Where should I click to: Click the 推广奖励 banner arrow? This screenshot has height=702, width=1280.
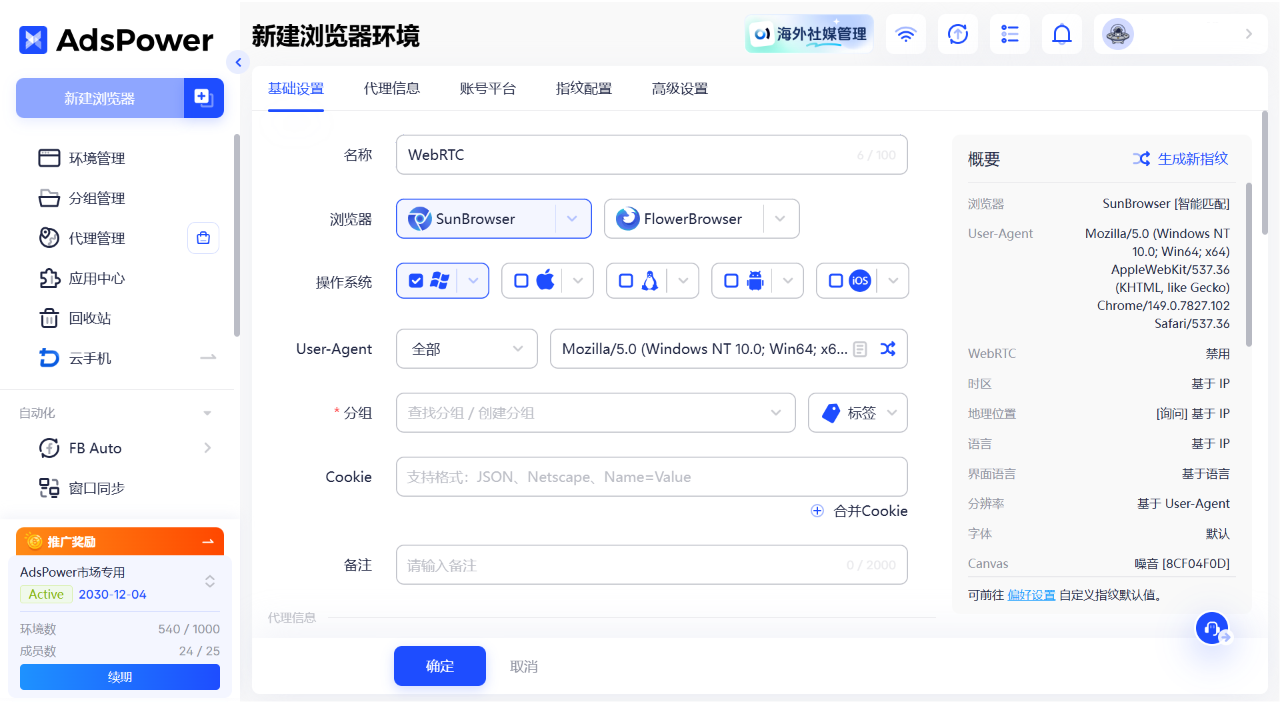(x=208, y=541)
